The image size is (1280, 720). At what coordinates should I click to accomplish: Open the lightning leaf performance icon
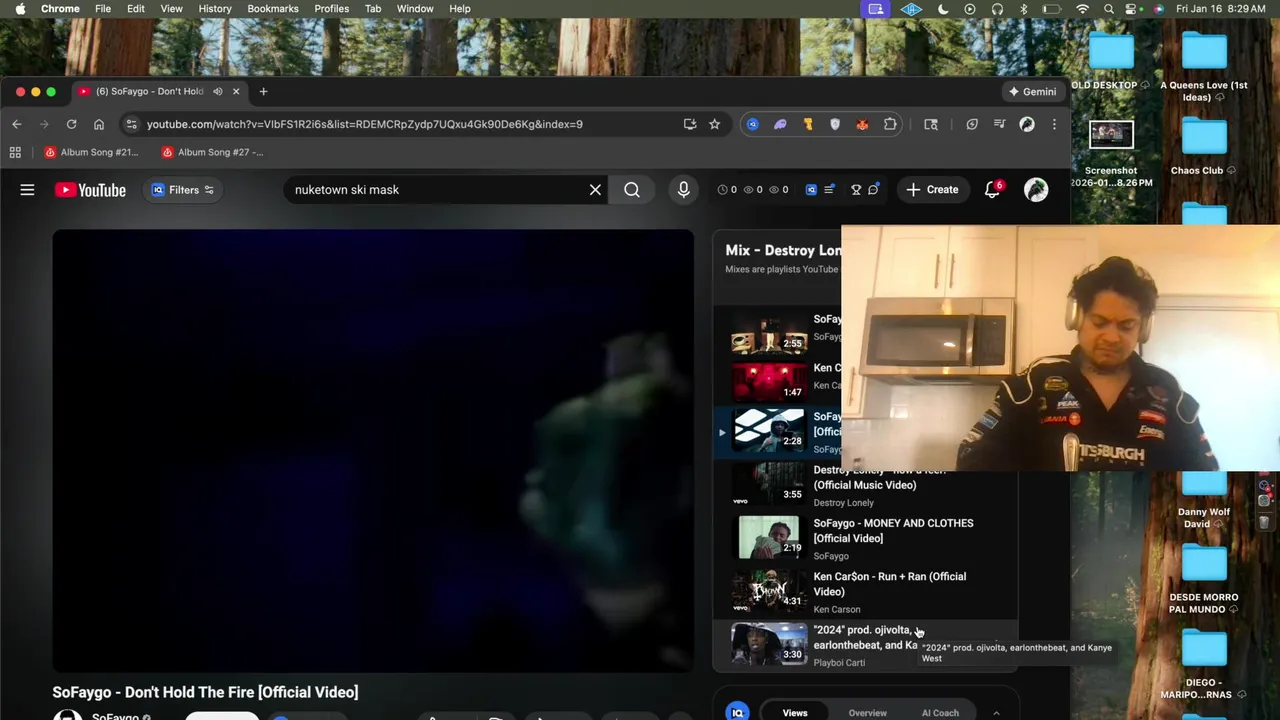[972, 124]
